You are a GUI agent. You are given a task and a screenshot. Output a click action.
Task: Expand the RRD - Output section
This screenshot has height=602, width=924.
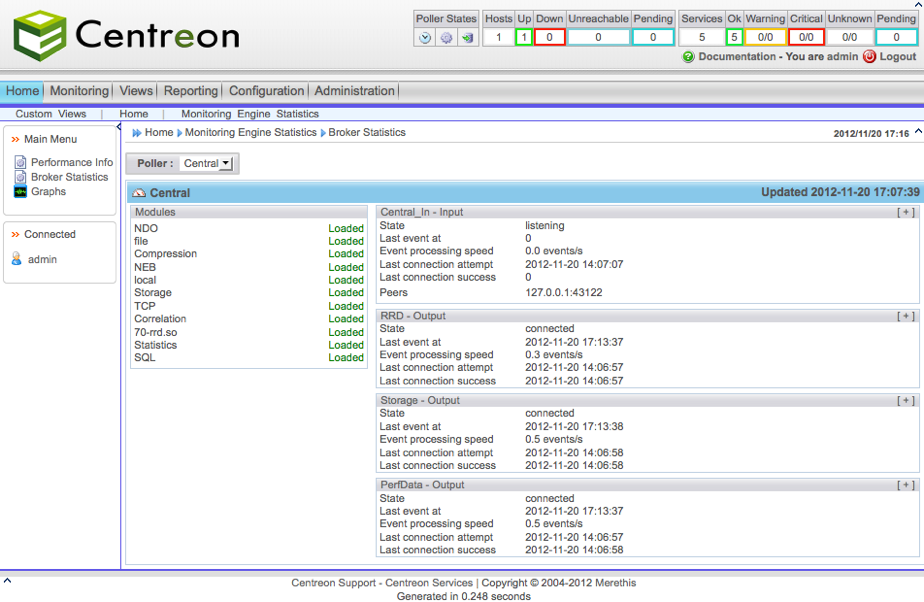click(x=906, y=316)
